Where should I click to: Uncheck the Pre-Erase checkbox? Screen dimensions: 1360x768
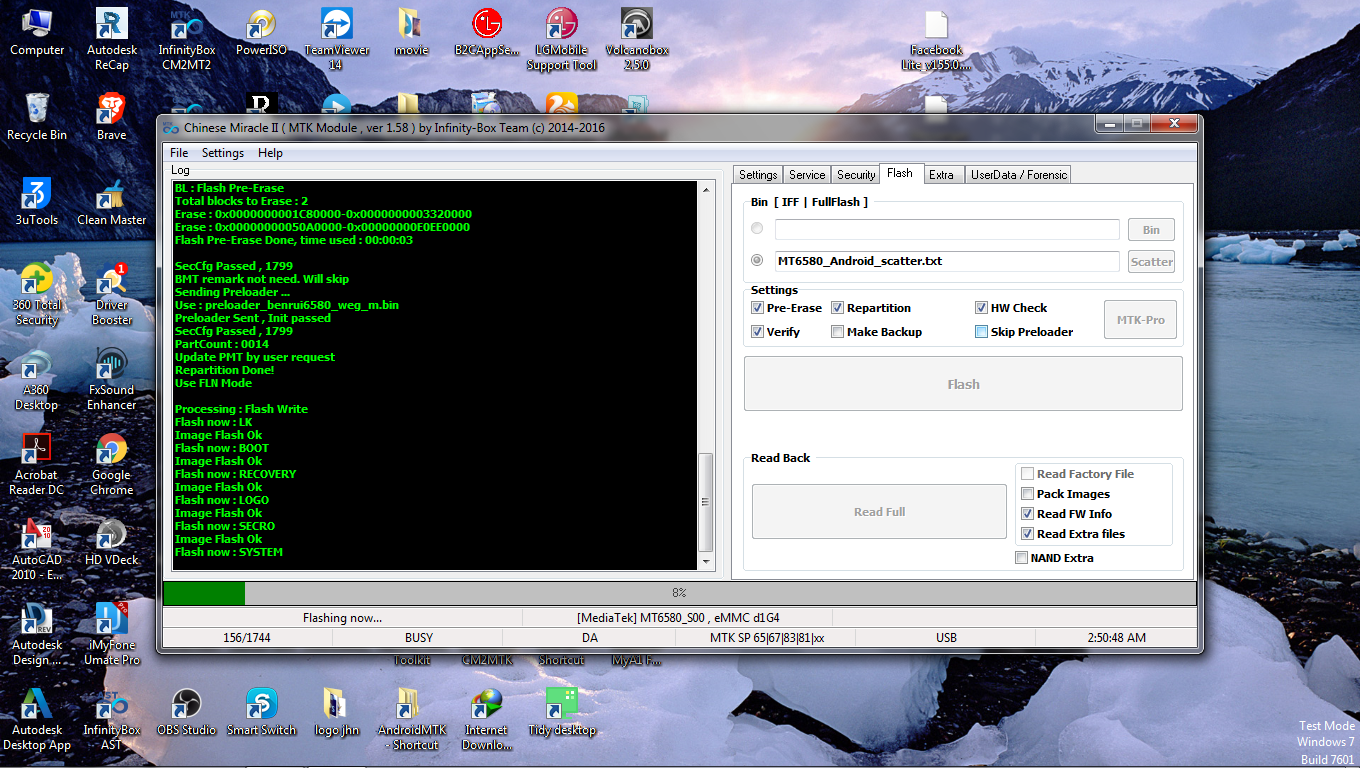(757, 308)
